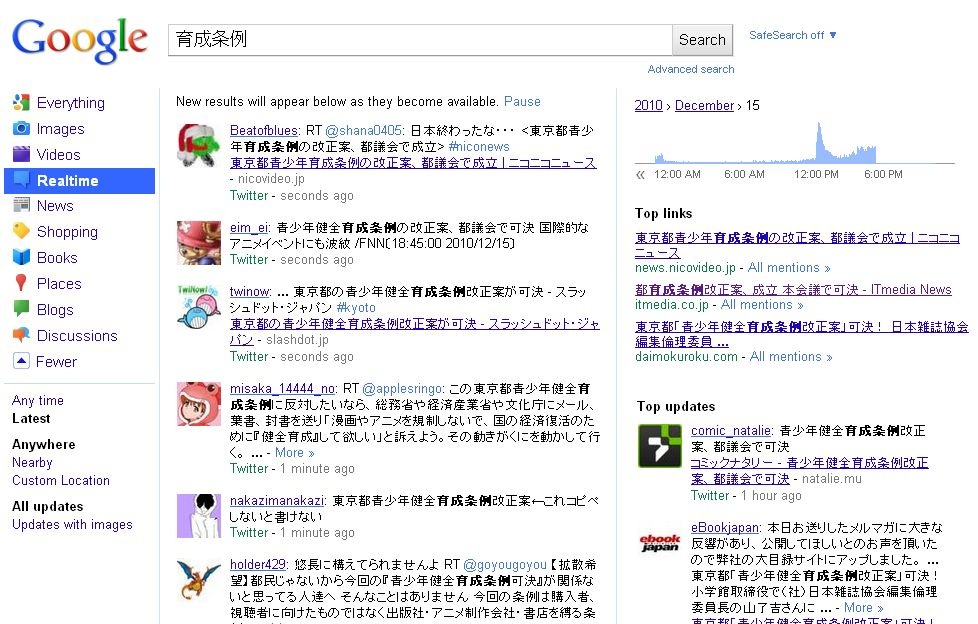Image resolution: width=978 pixels, height=624 pixels.
Task: Pause realtime results updates
Action: coord(522,101)
